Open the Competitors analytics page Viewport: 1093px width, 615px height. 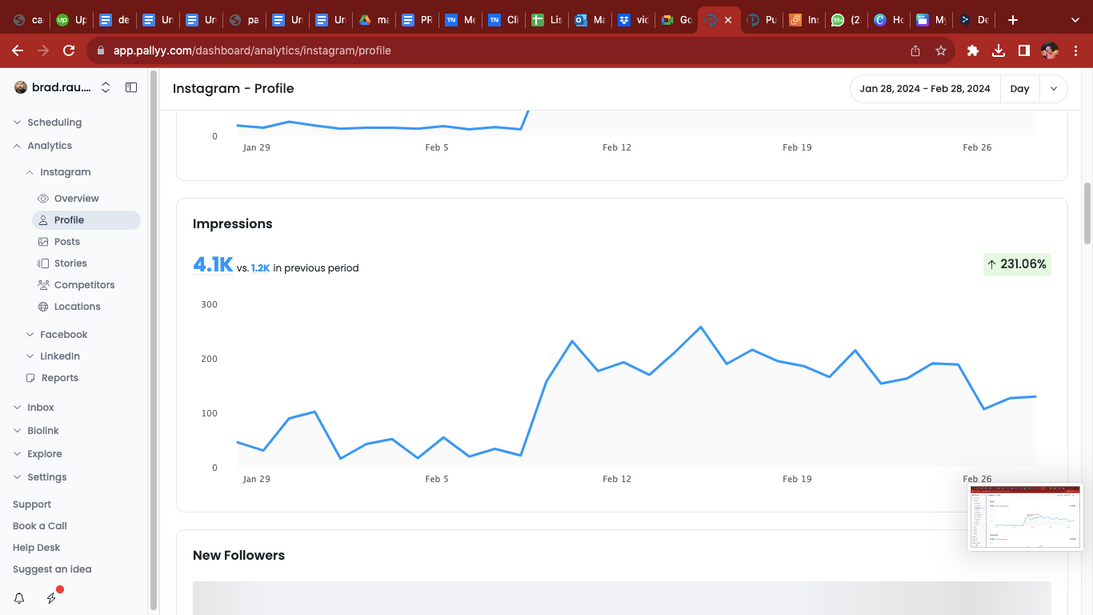(86, 285)
